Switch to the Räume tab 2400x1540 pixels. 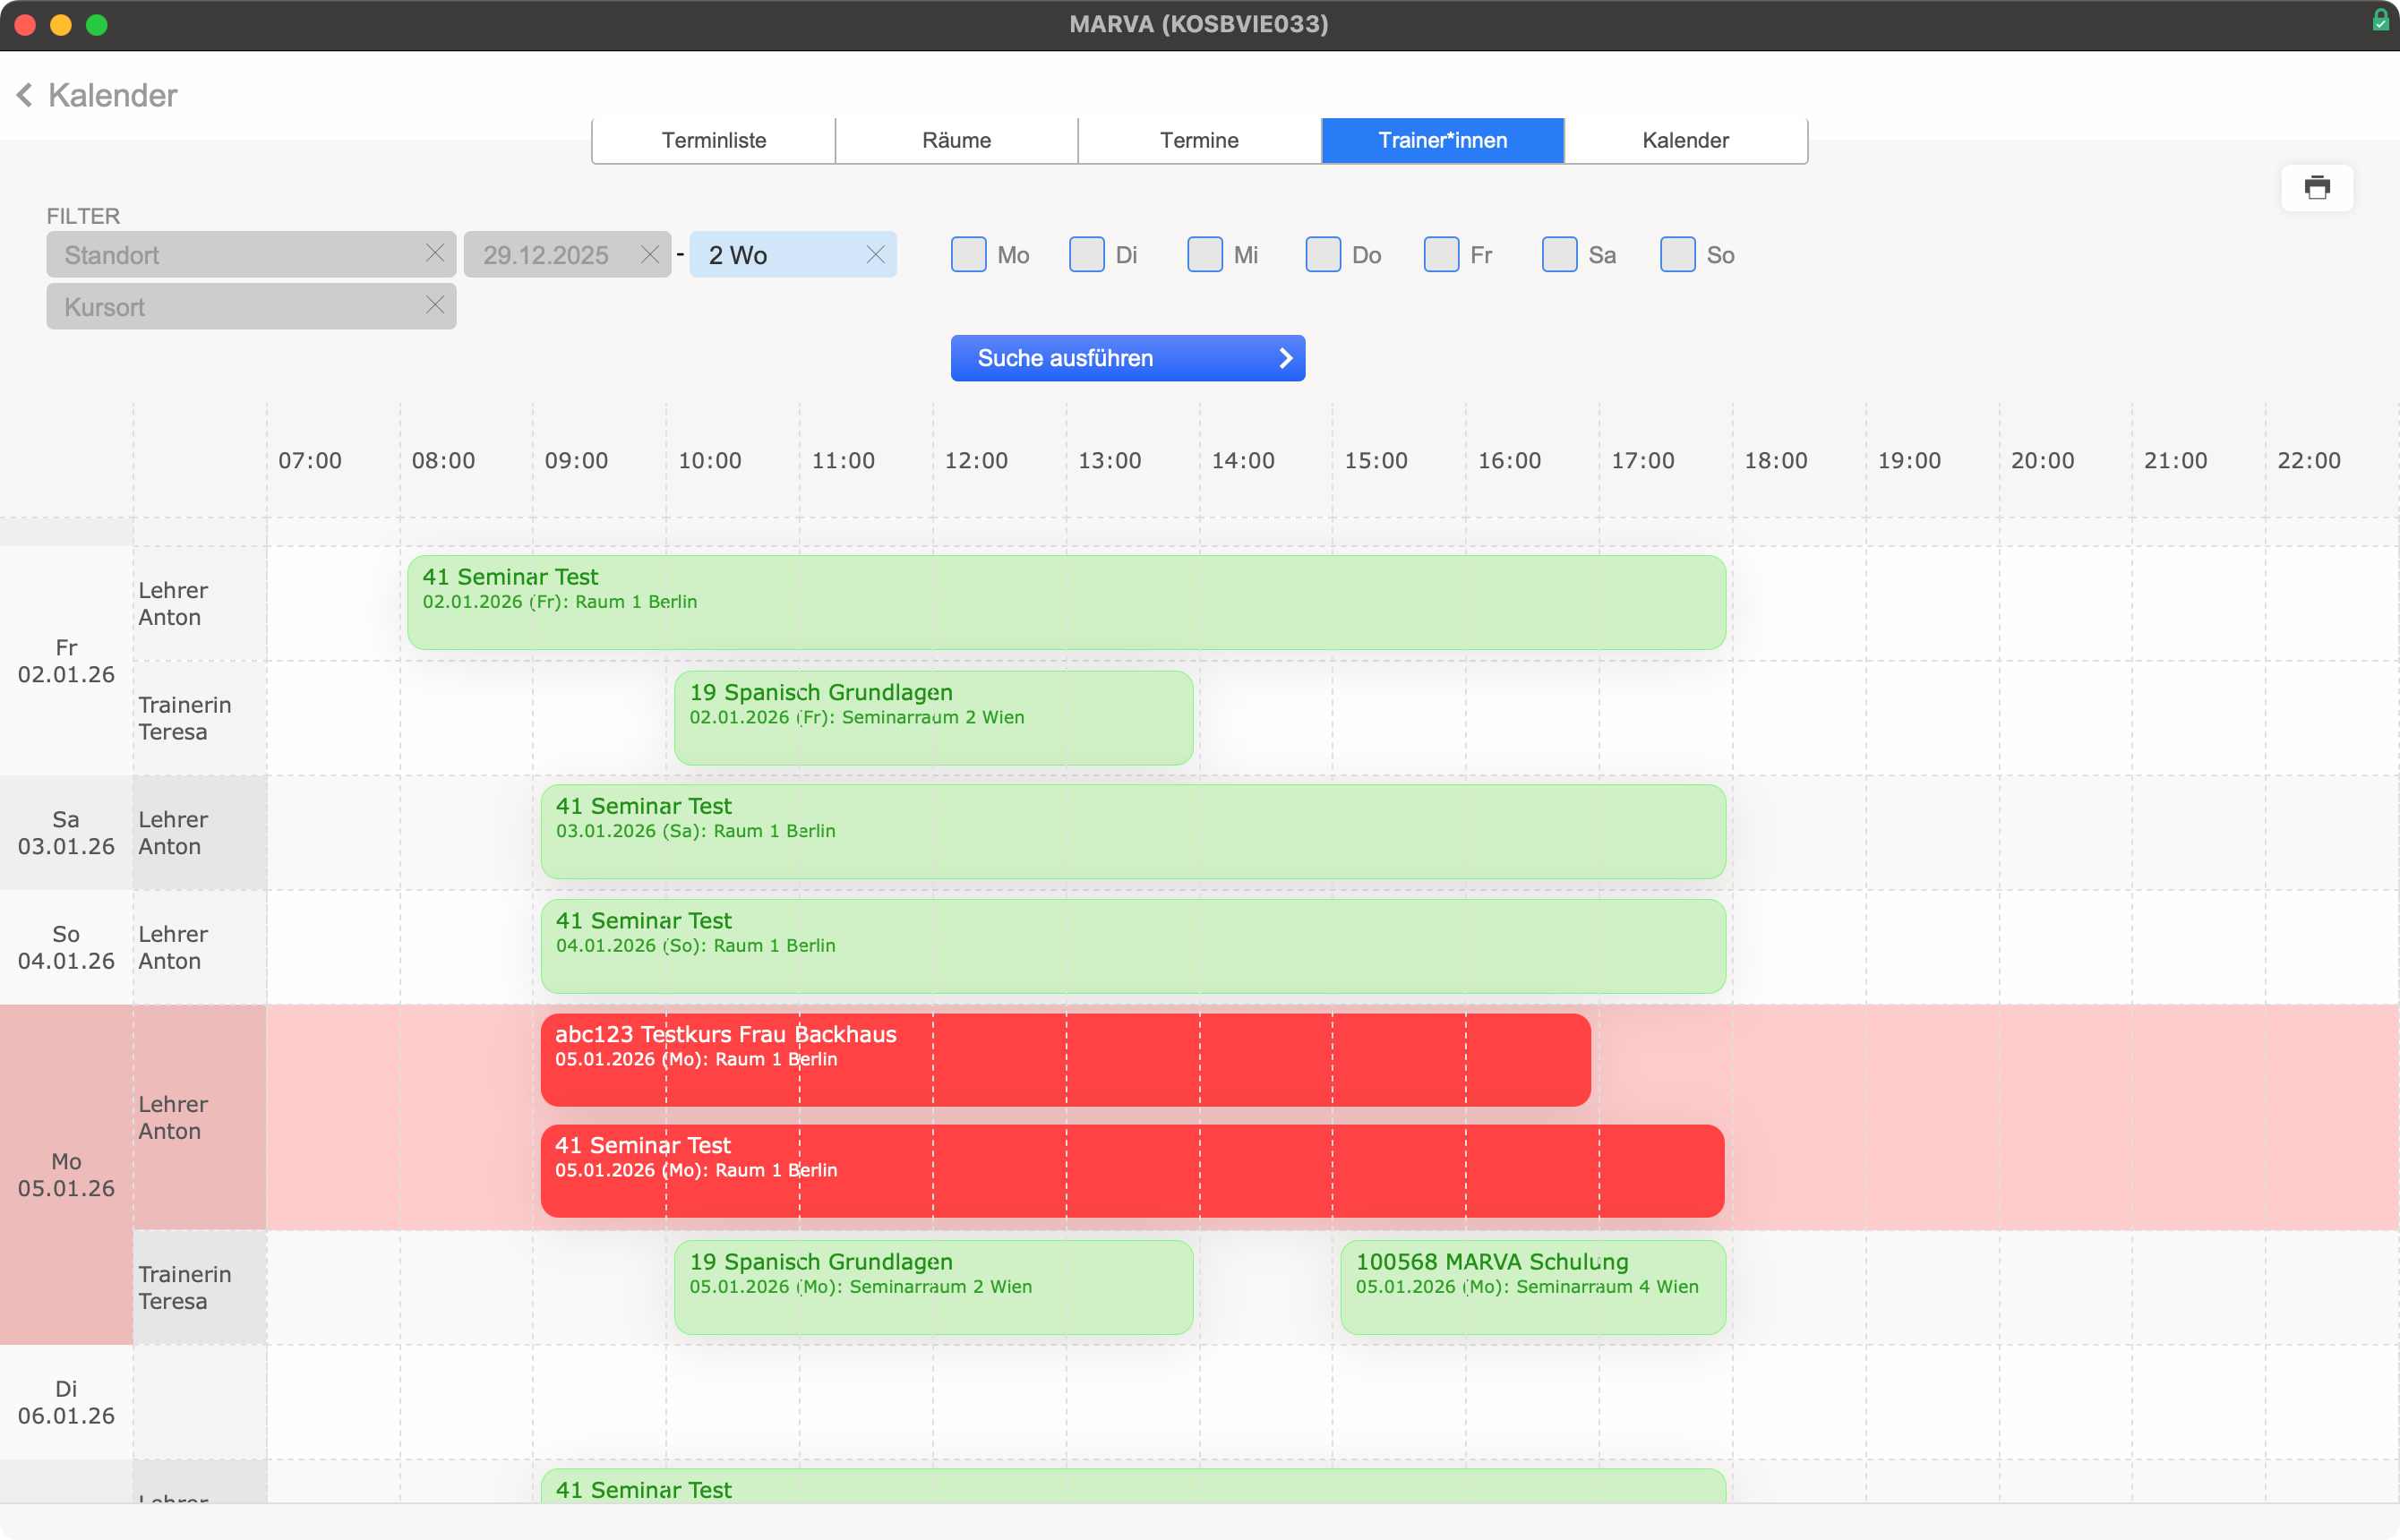(956, 141)
